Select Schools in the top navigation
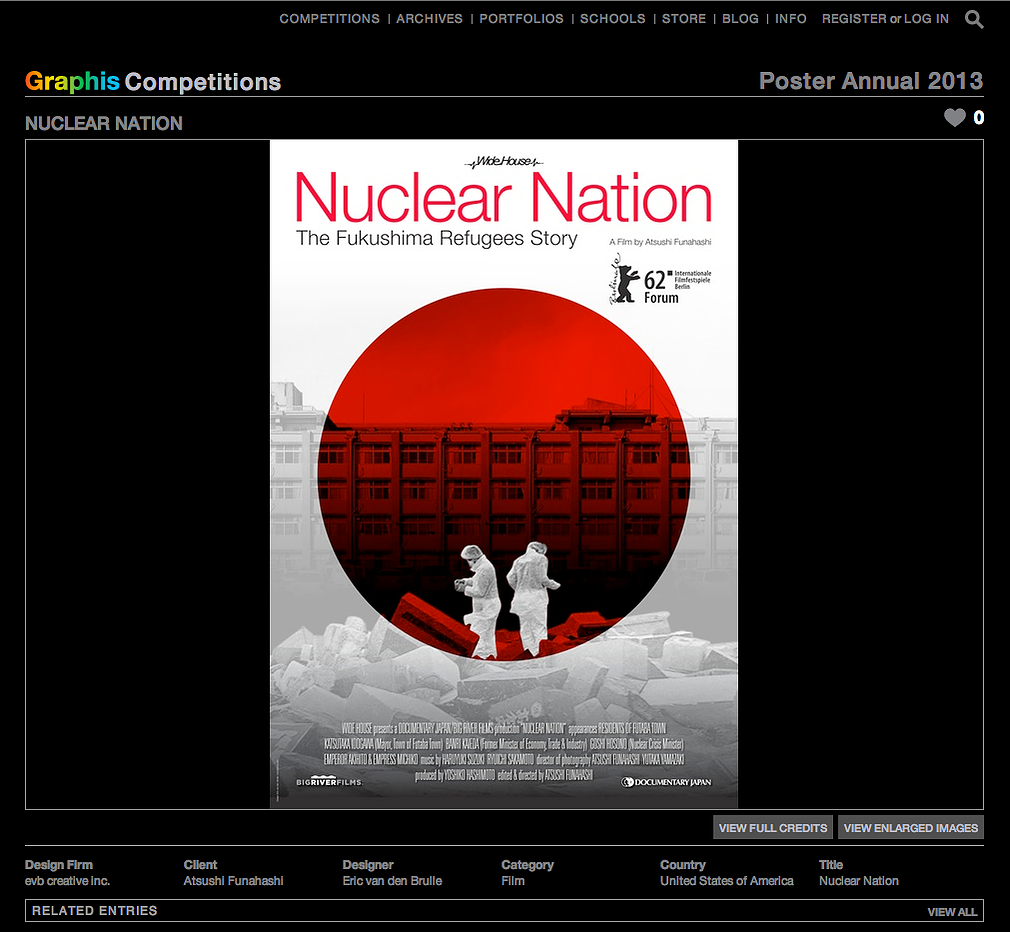1010x932 pixels. click(x=613, y=19)
